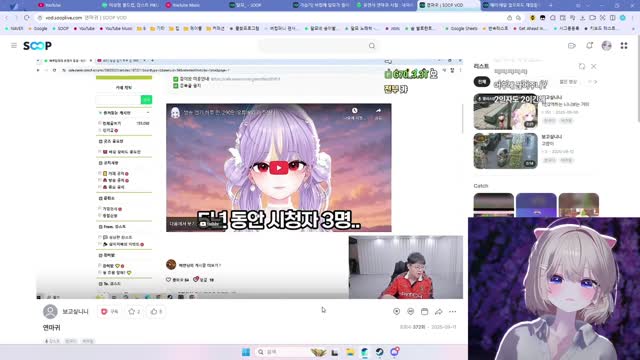
Task: Open the 보고살니니 streamer avatar
Action: tap(50, 311)
